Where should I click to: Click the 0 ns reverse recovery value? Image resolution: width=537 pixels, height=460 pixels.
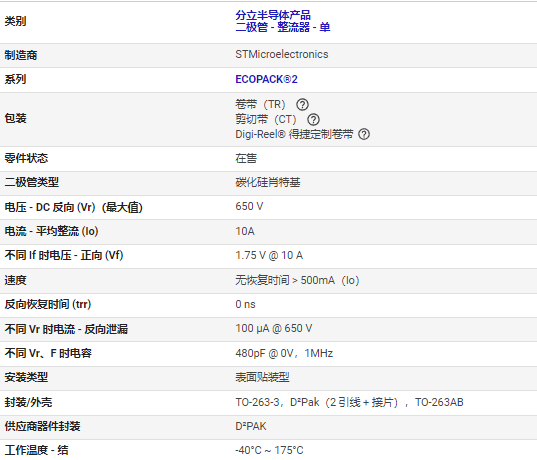(245, 304)
